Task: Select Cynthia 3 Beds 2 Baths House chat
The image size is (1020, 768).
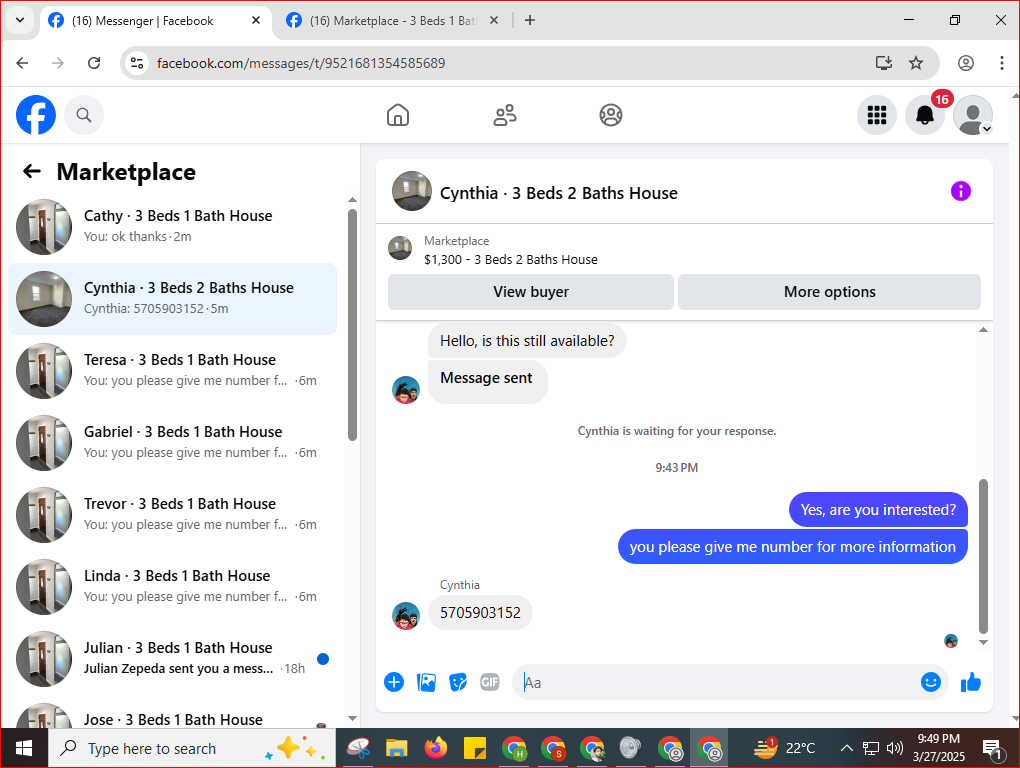Action: click(172, 298)
